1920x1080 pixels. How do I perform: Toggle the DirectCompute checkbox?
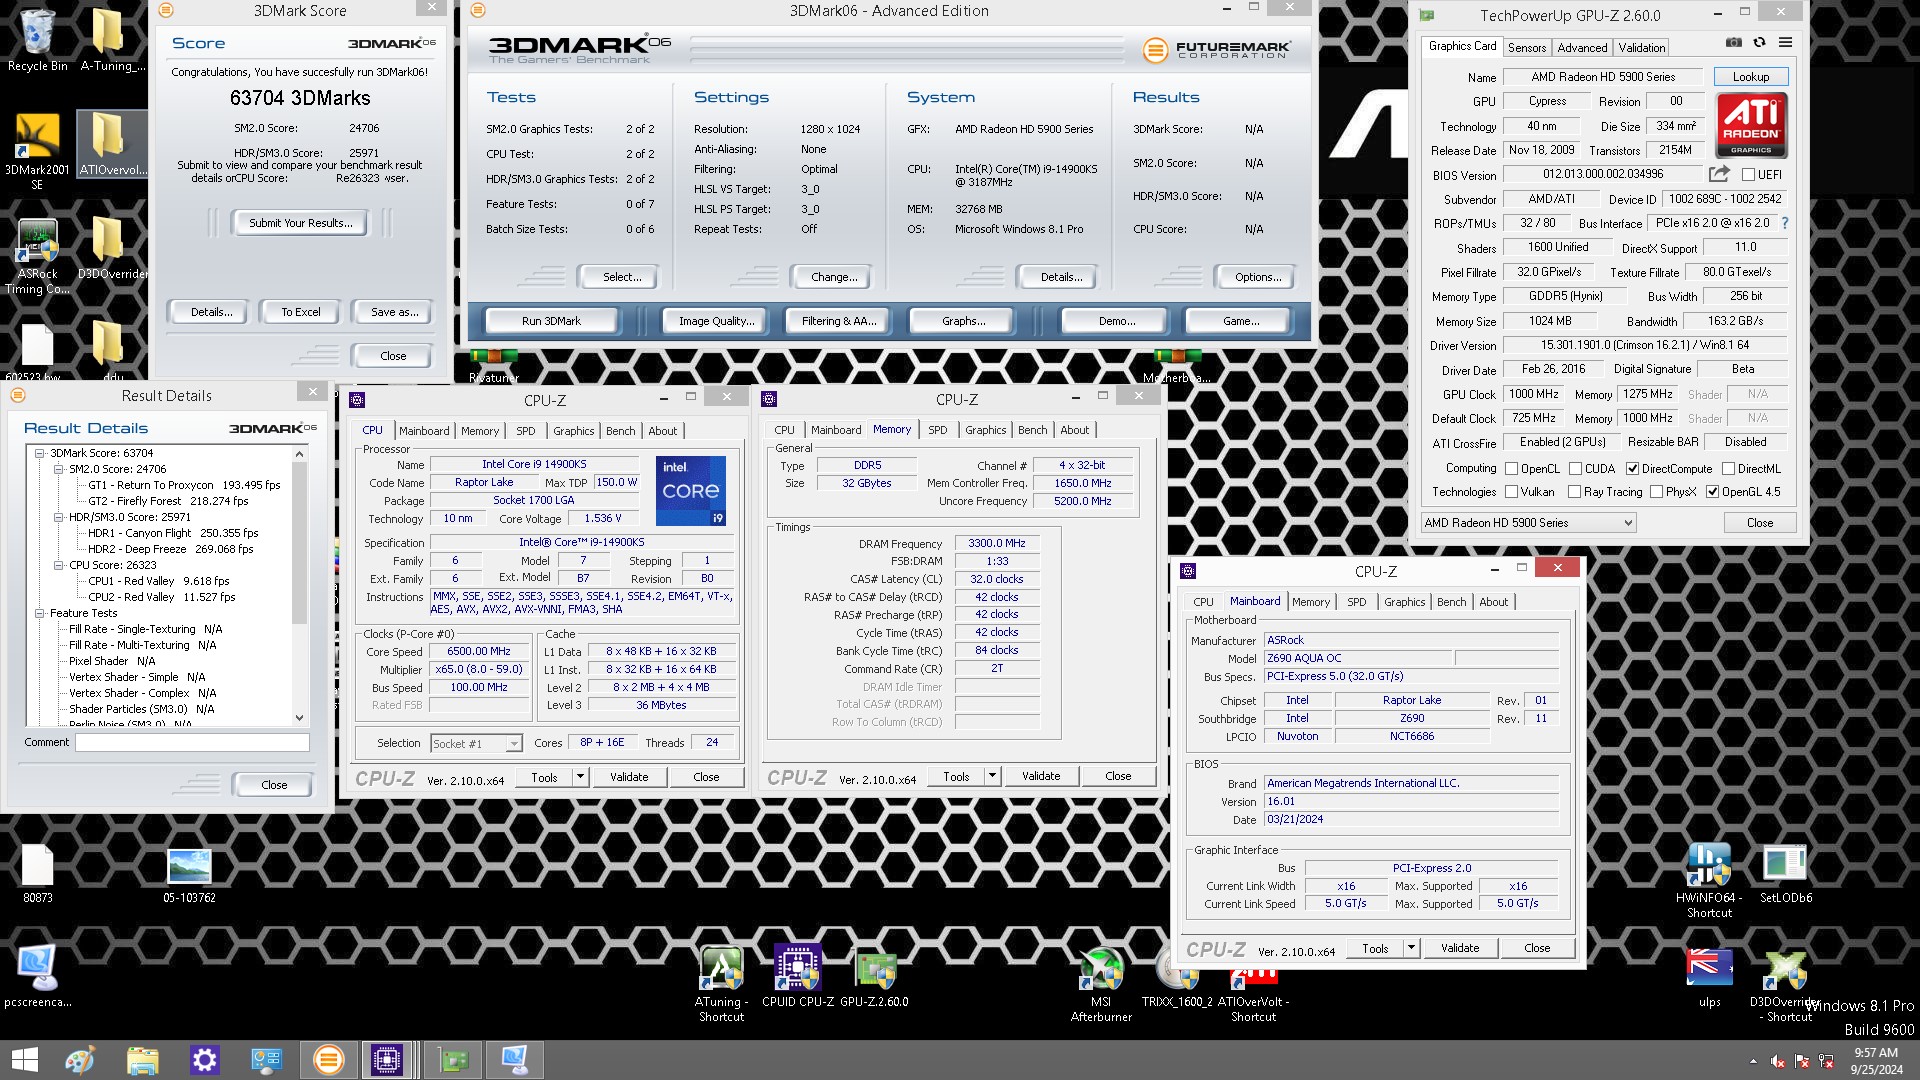(x=1632, y=468)
